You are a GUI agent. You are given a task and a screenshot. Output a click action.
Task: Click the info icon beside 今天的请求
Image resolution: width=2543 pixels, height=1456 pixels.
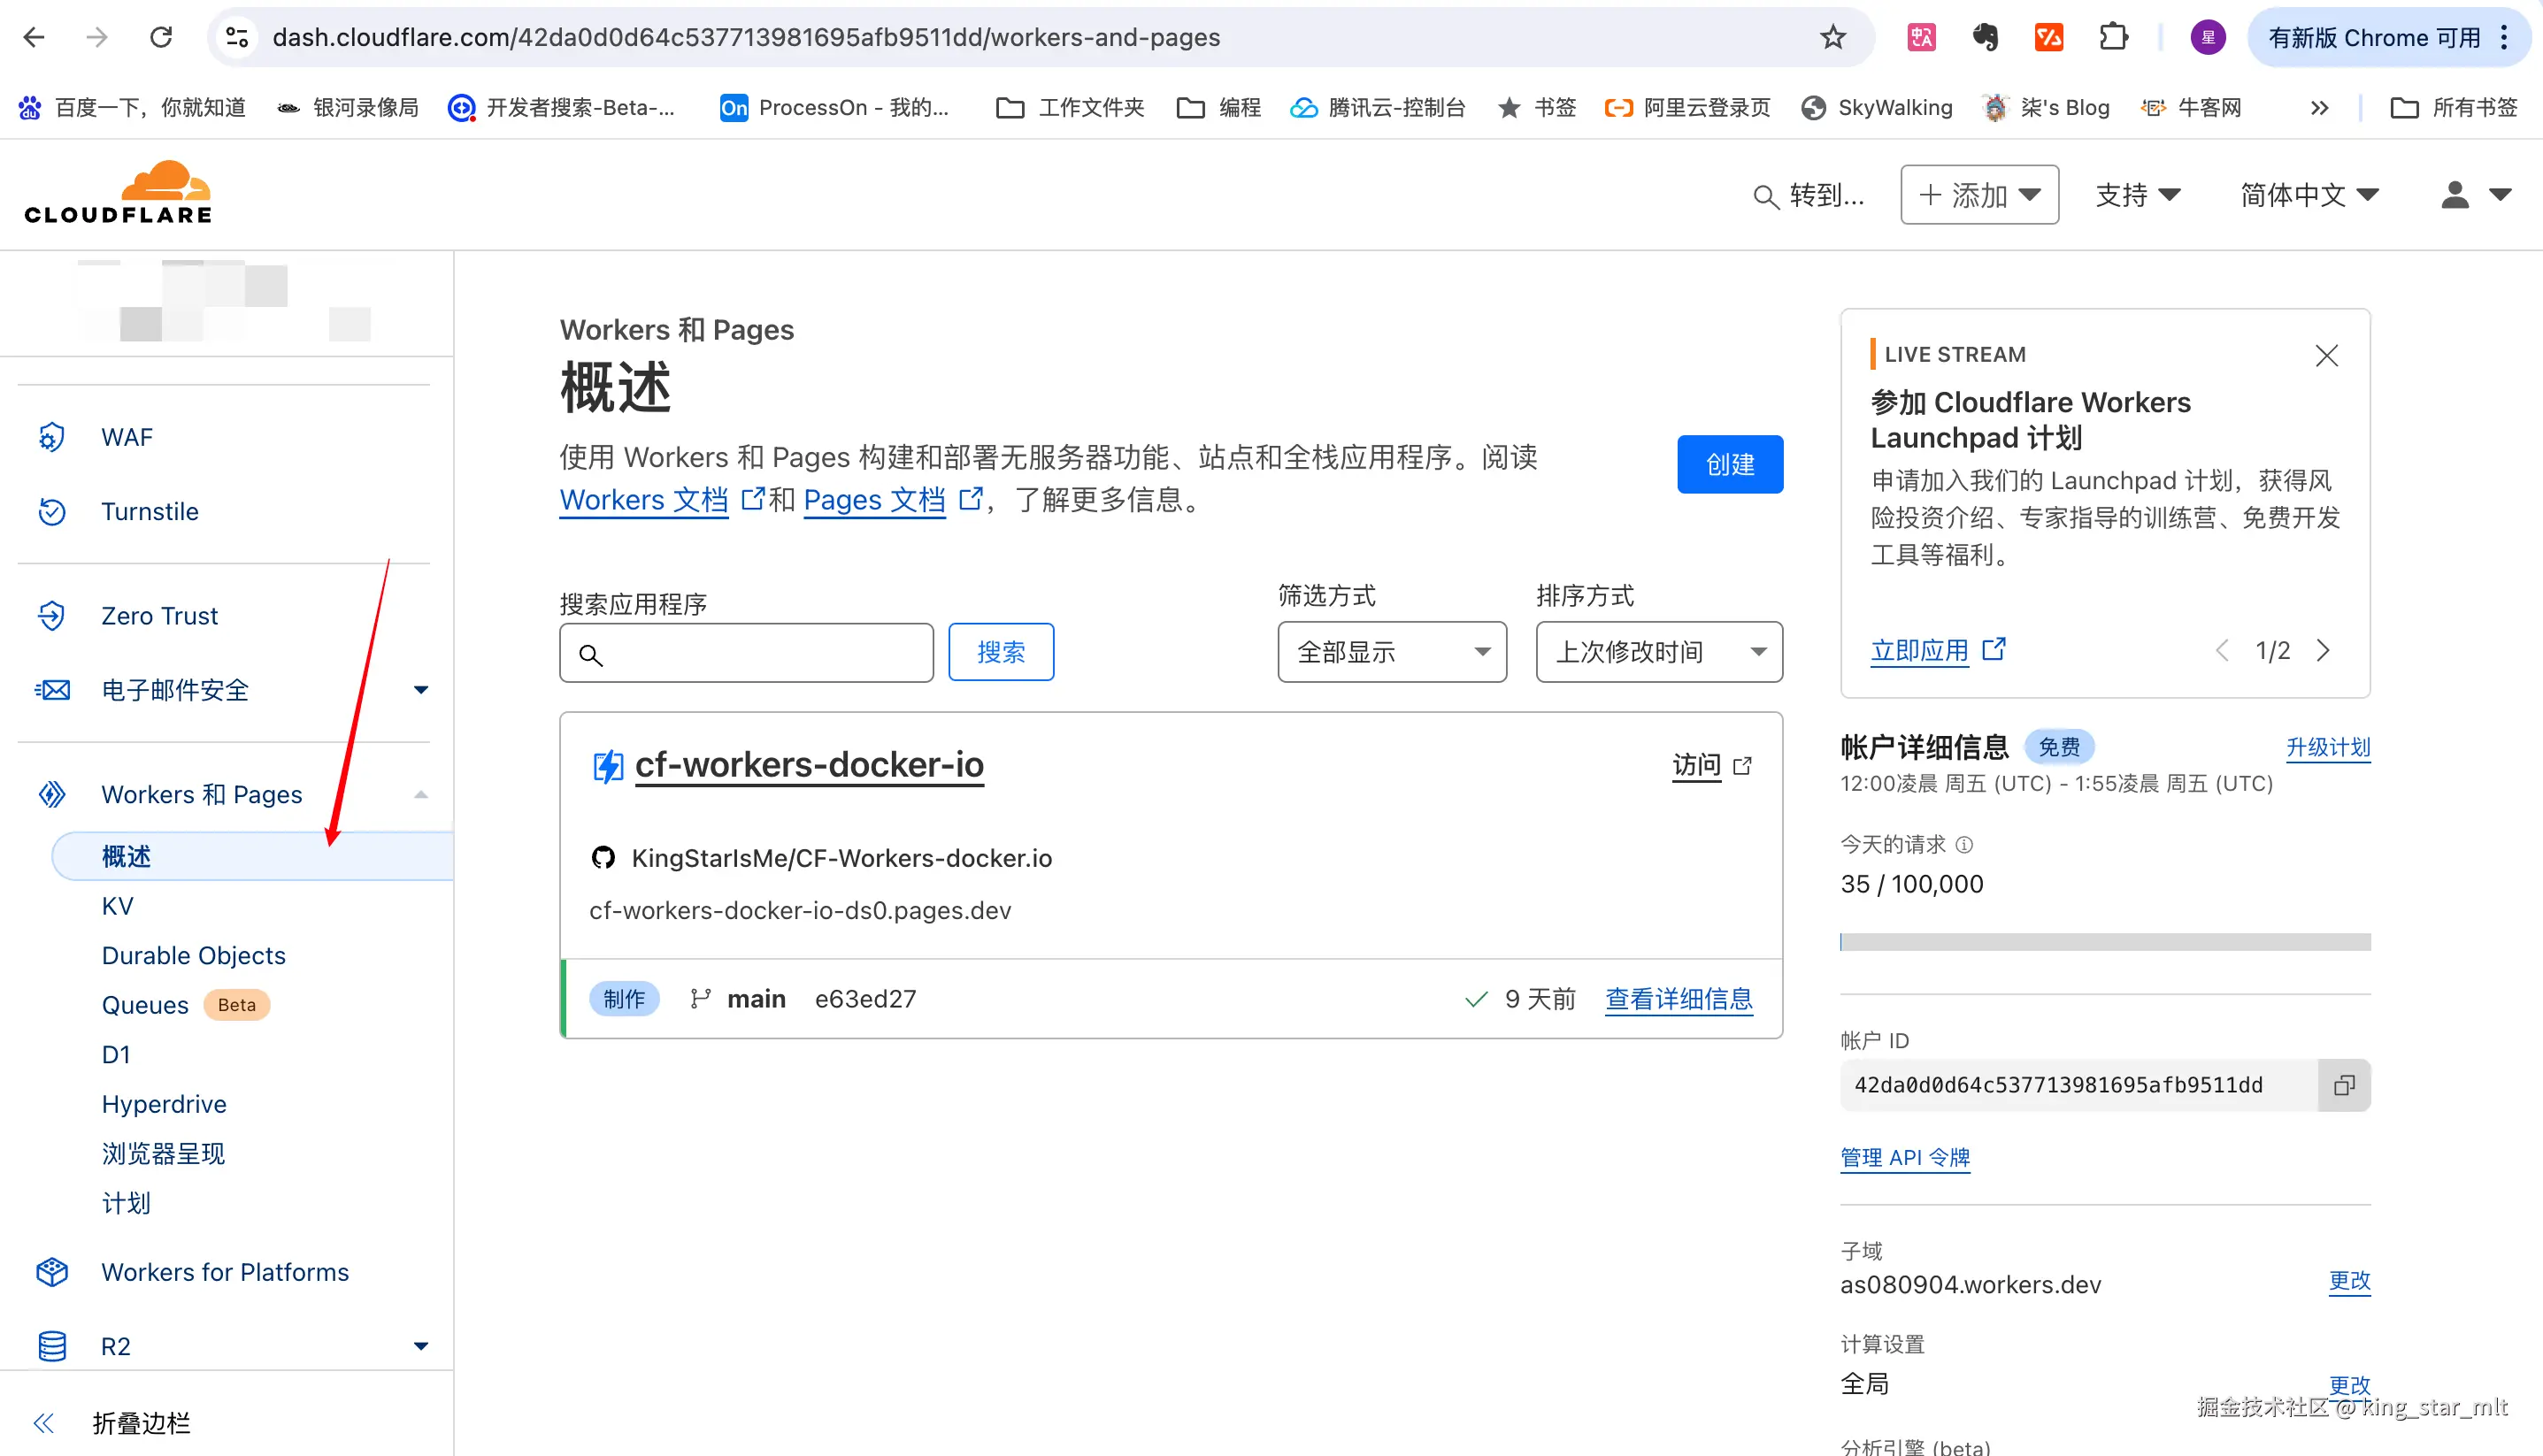[1964, 845]
